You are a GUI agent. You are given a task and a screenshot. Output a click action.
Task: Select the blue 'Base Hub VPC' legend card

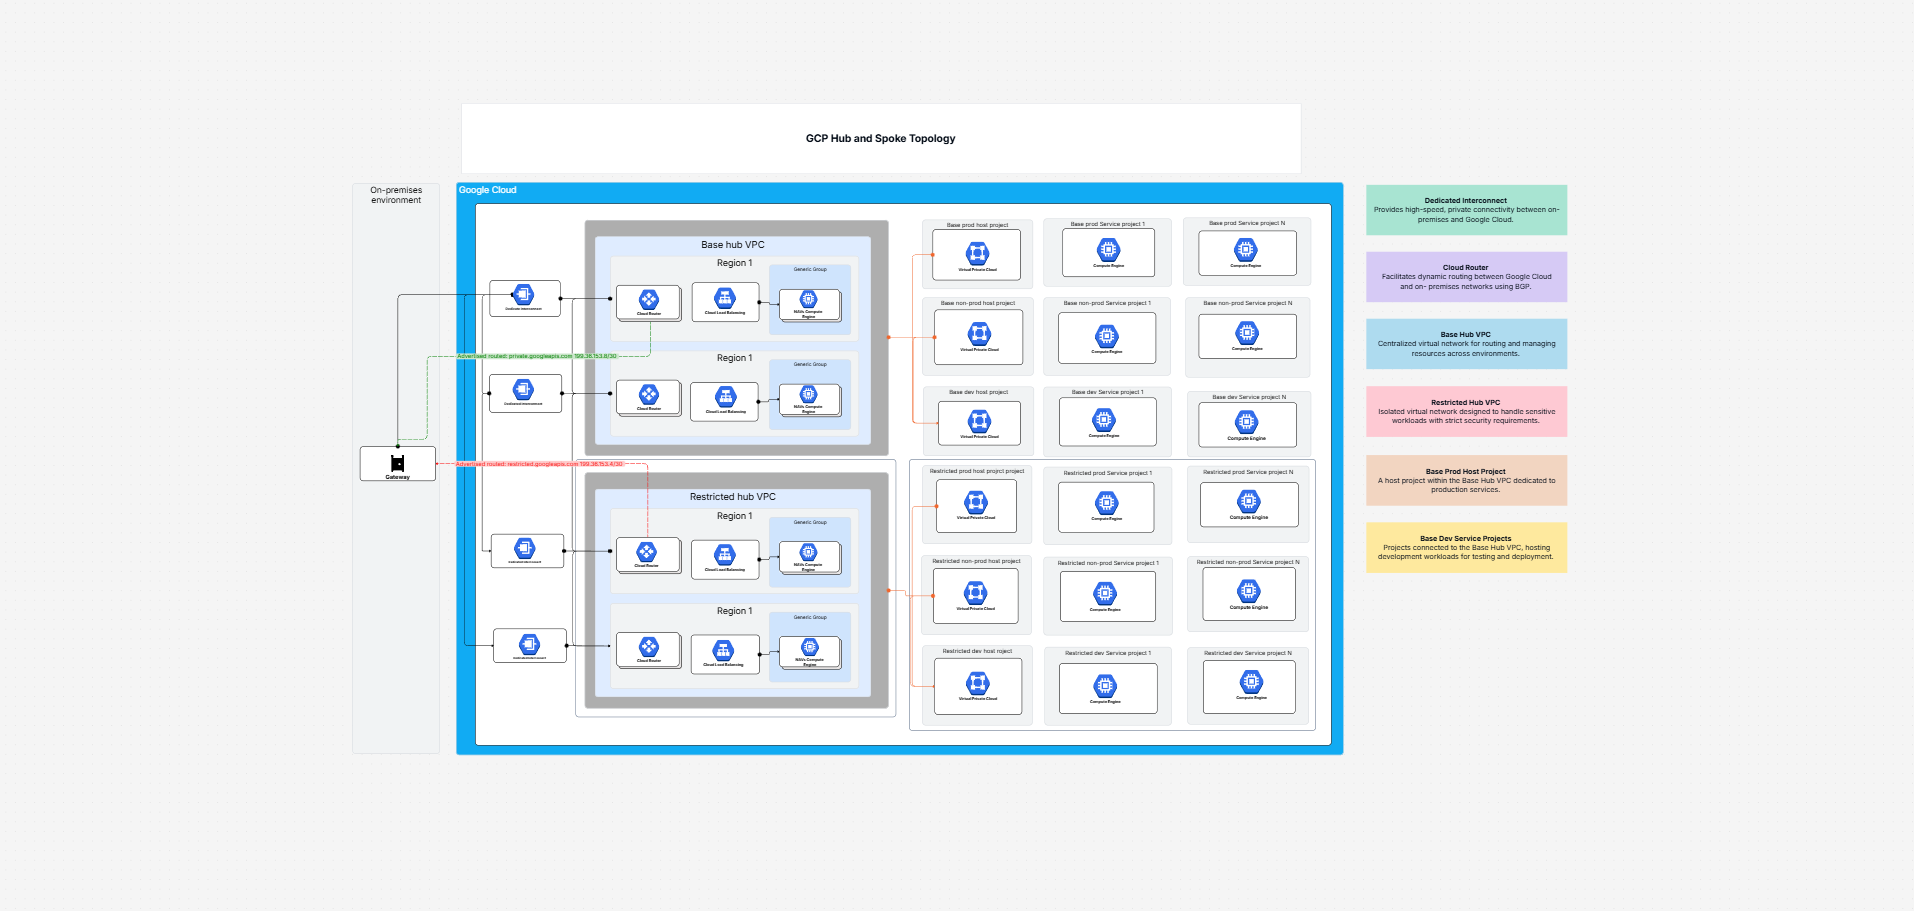1466,344
